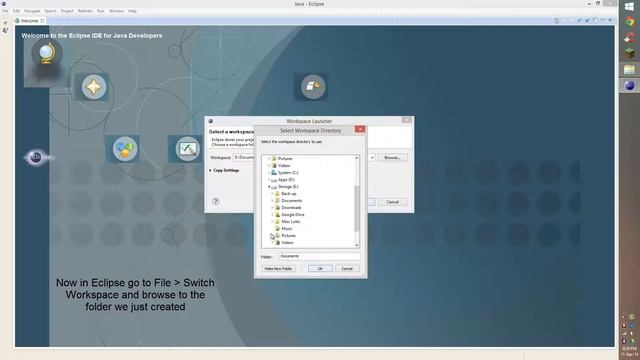Image resolution: width=640 pixels, height=360 pixels.
Task: Switch to Eclipse via its taskbar icon
Action: (x=629, y=85)
